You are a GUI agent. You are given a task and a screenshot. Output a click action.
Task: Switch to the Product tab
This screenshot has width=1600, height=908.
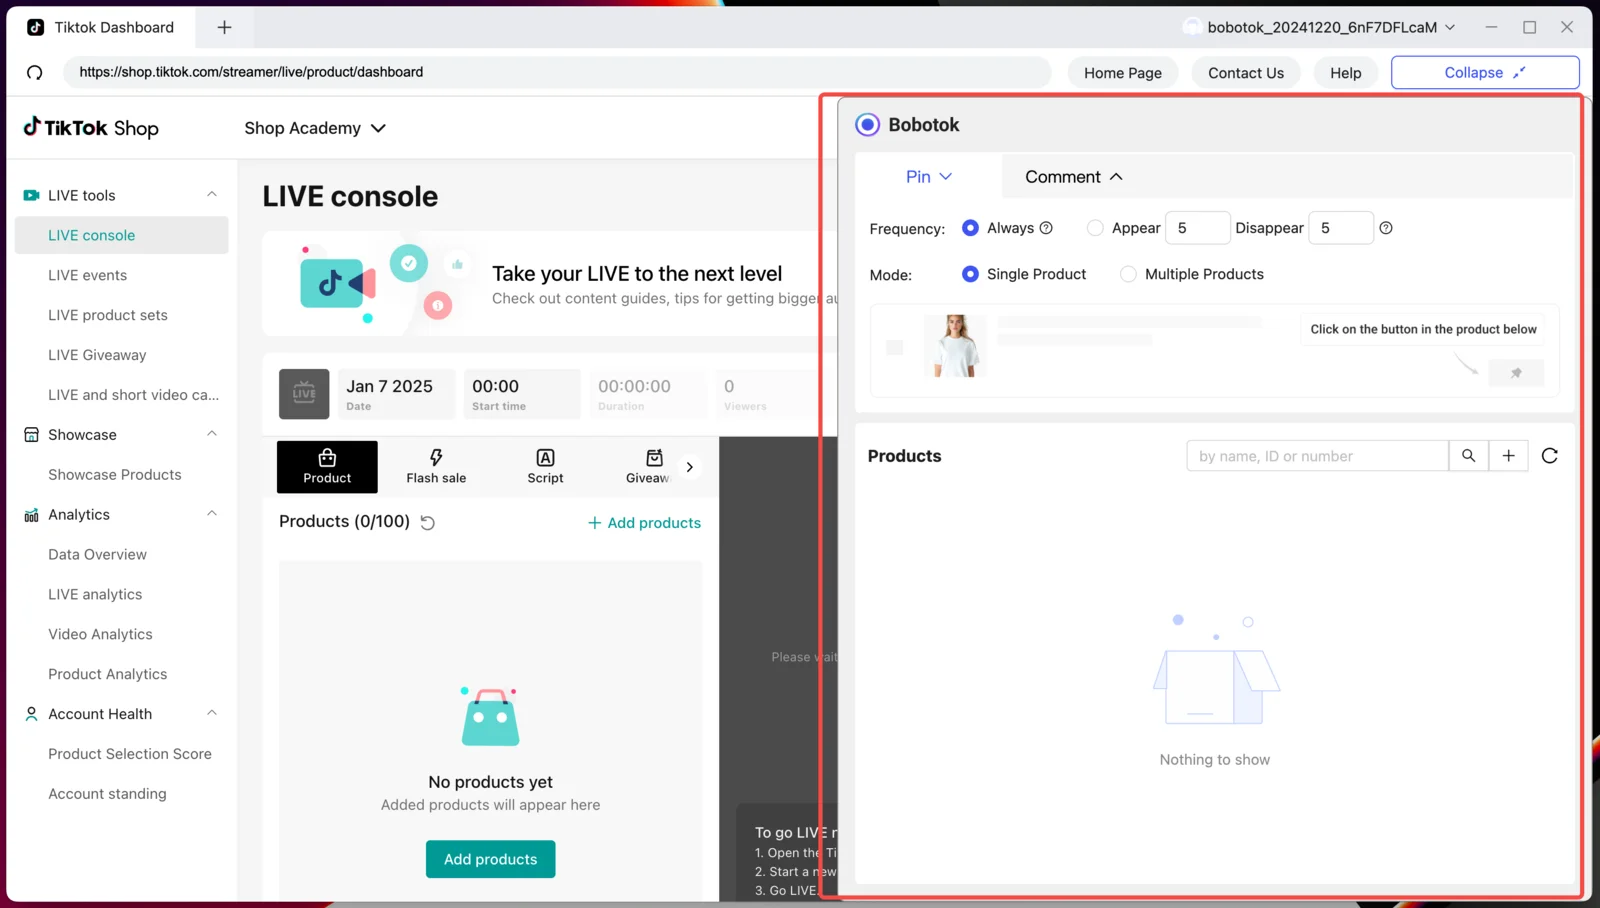327,467
